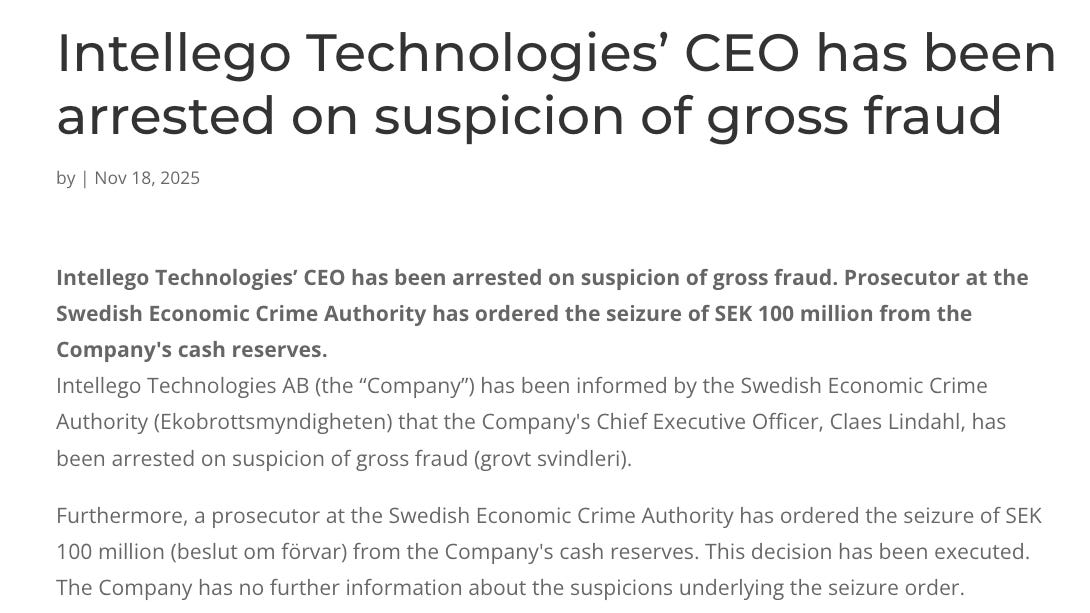The width and height of the screenshot is (1090, 613).
Task: Click 'This decision has been executed.' sentence
Action: coord(867,552)
